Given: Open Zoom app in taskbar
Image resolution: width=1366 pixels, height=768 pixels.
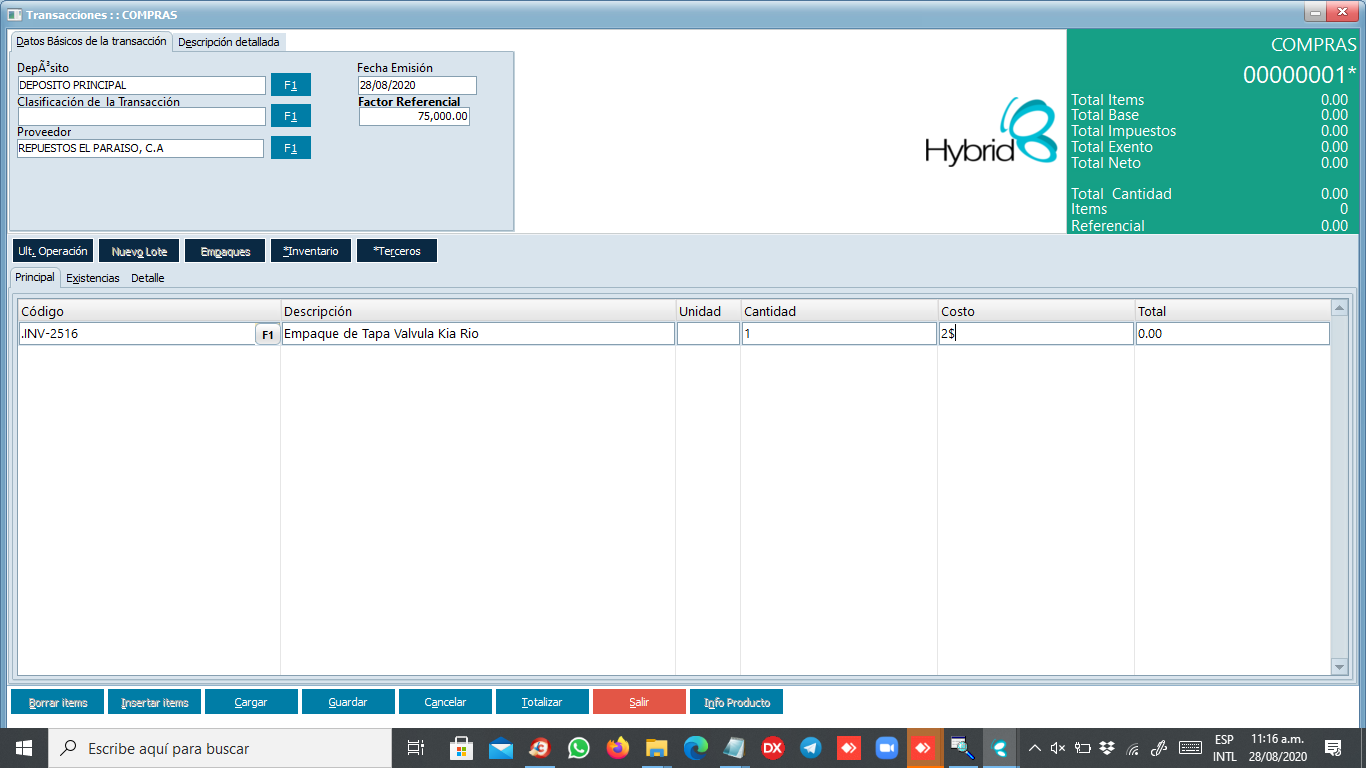Looking at the screenshot, I should pyautogui.click(x=886, y=747).
